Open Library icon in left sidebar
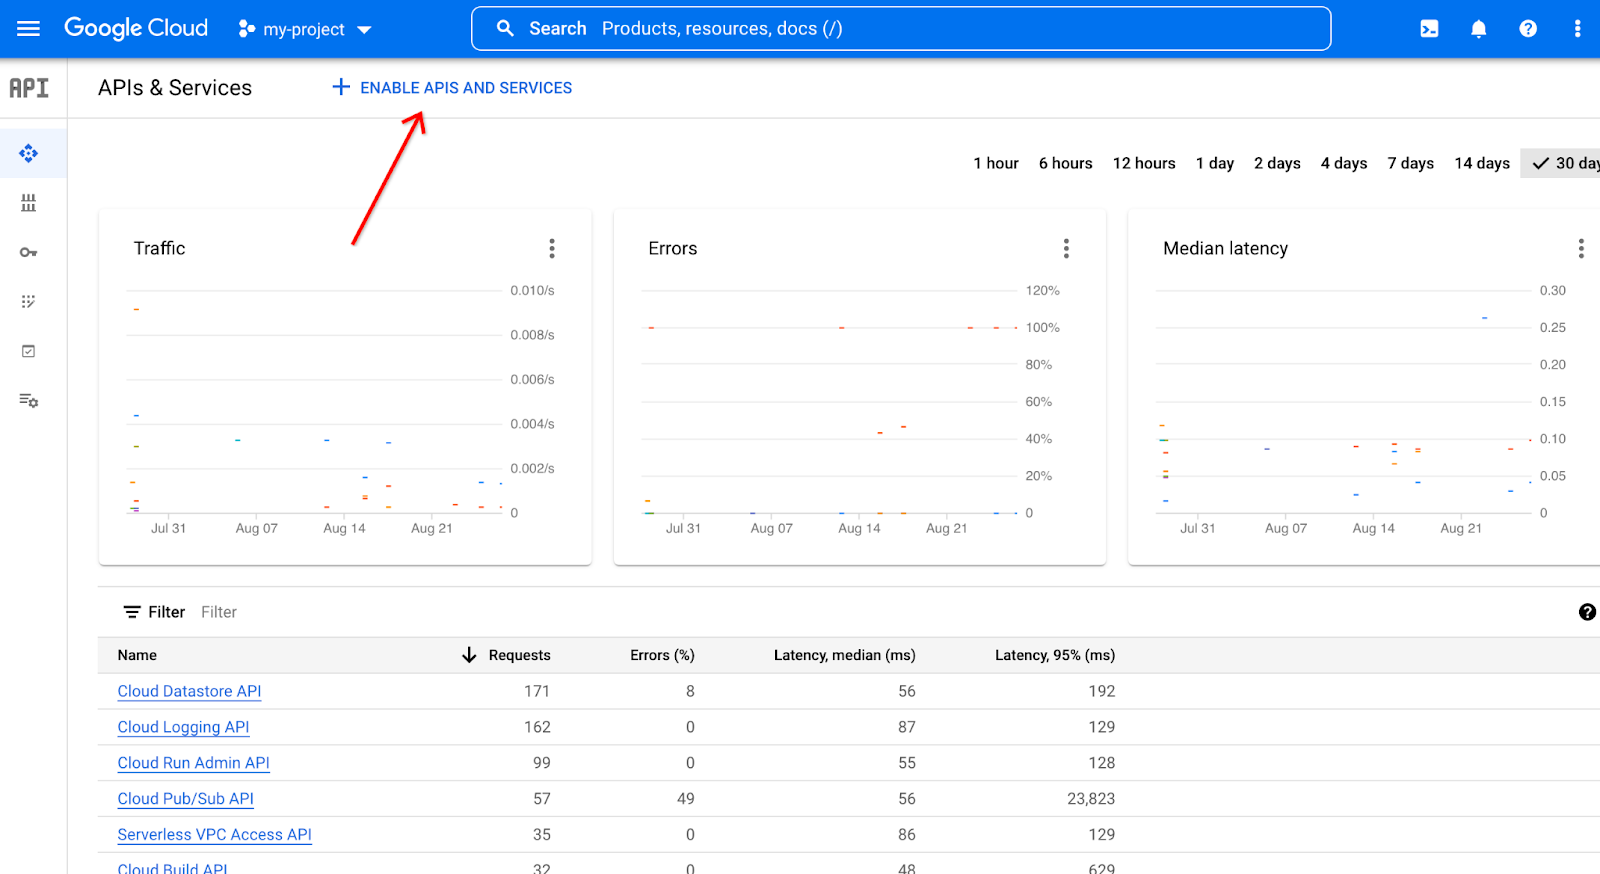 click(x=28, y=203)
